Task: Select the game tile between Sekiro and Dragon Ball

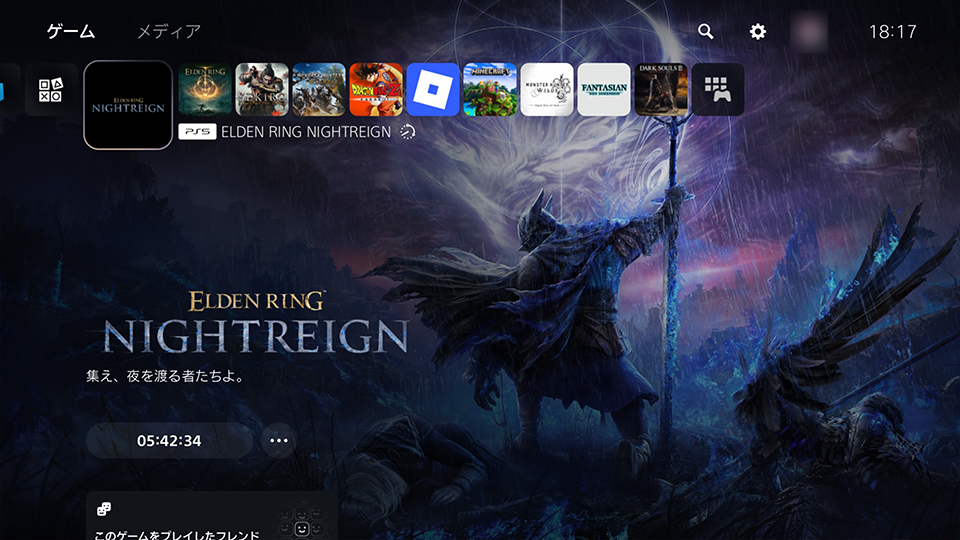Action: [319, 89]
